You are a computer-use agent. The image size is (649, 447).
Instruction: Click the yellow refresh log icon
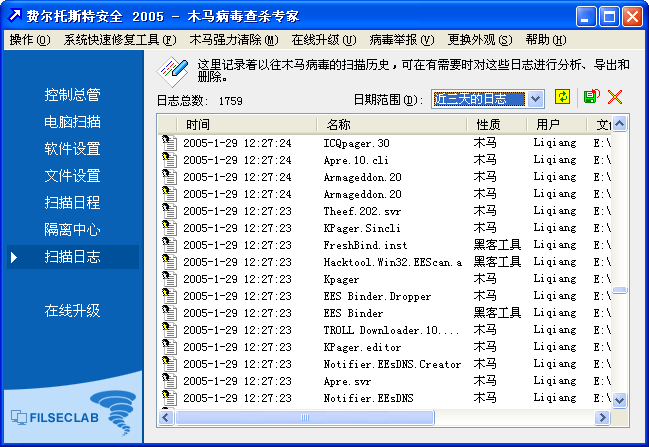point(563,97)
